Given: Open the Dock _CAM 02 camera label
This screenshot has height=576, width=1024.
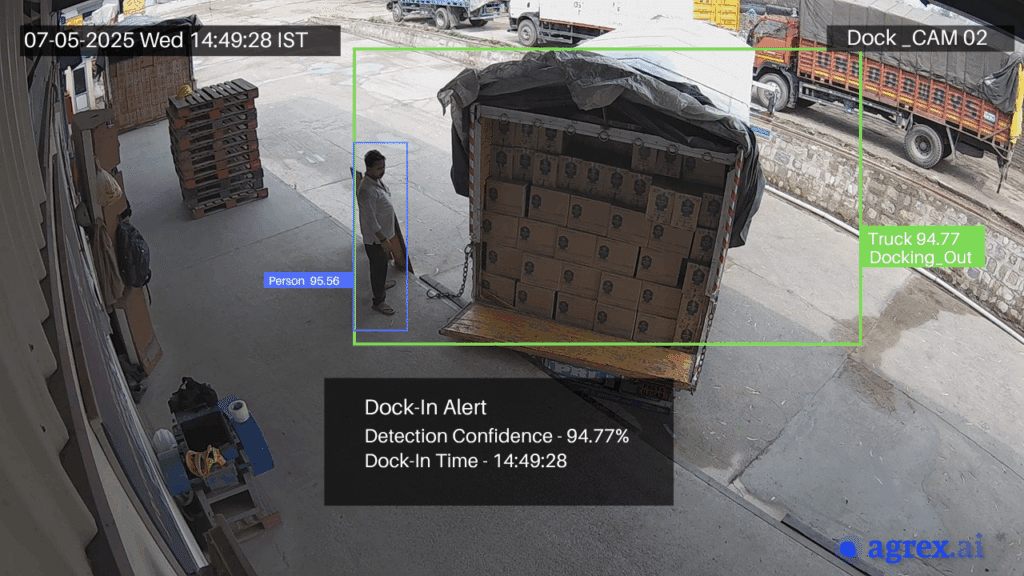Looking at the screenshot, I should click(x=916, y=39).
